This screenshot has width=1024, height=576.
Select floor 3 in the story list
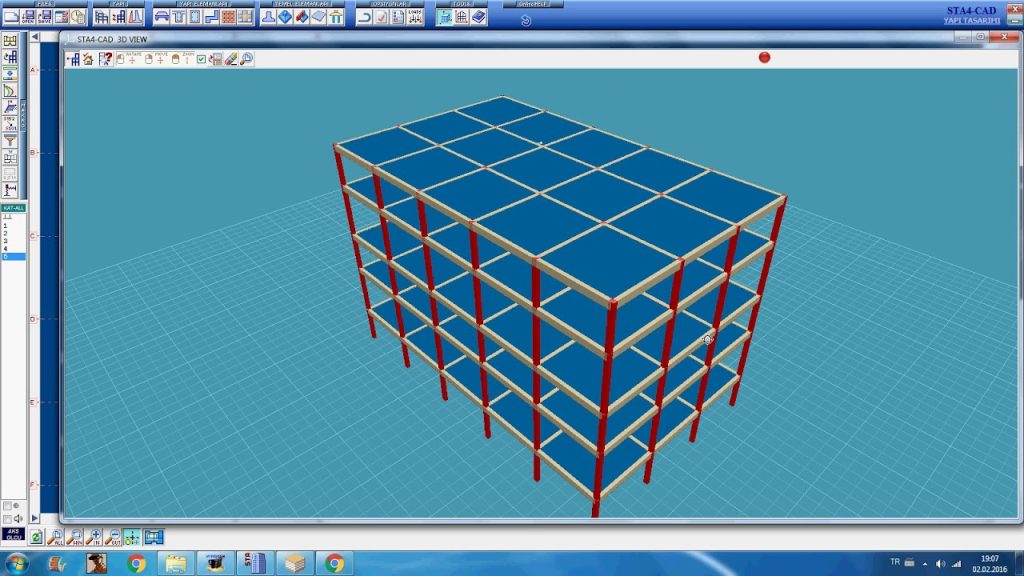[x=6, y=241]
